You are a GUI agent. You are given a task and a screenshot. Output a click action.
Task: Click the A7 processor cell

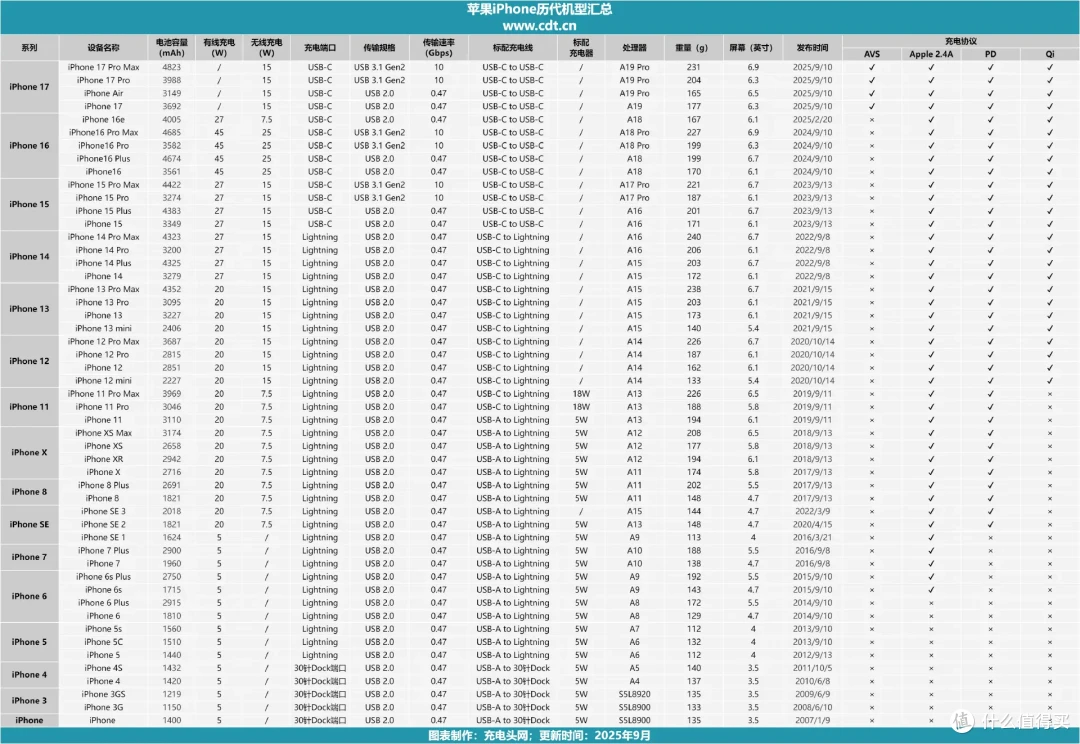634,628
